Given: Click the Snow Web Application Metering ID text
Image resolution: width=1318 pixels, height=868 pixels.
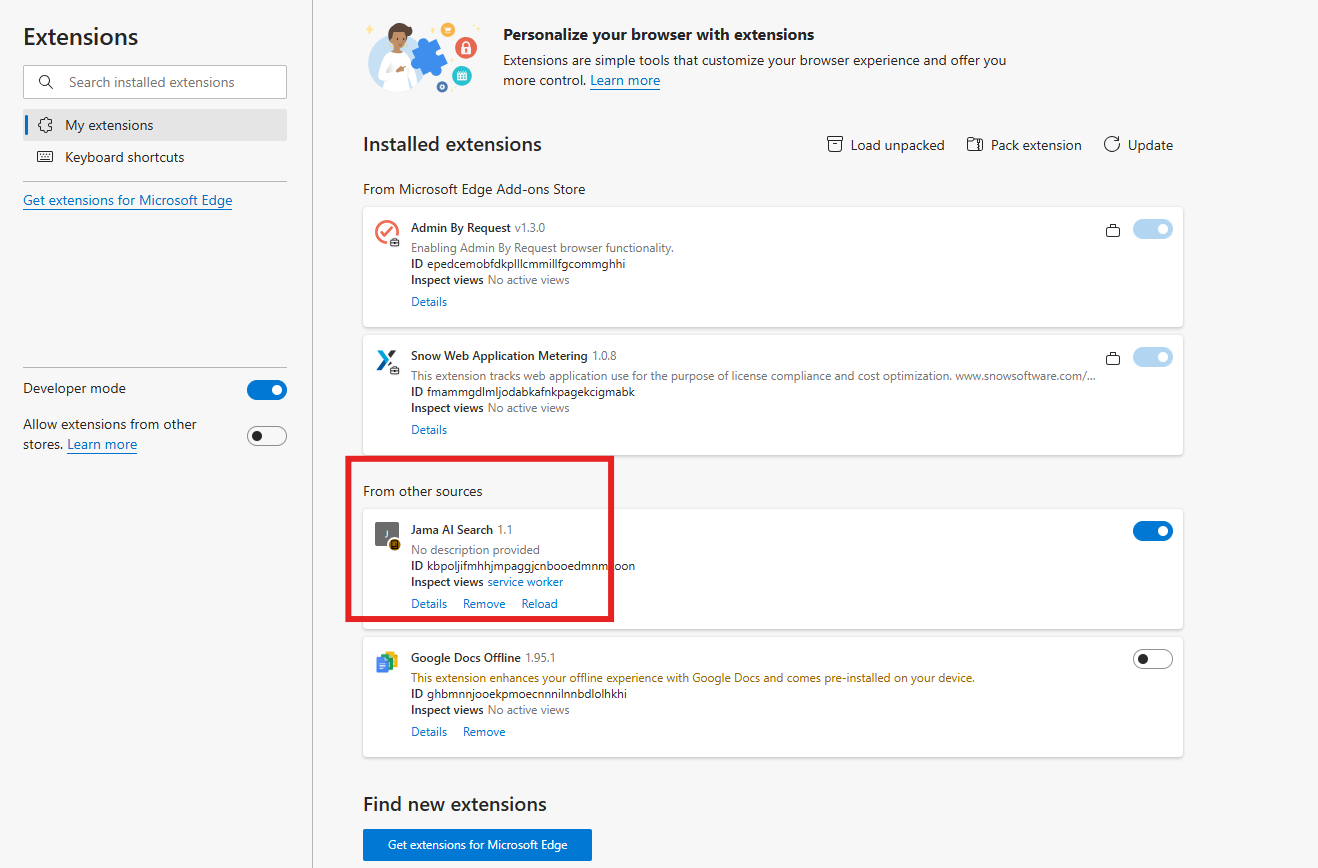Looking at the screenshot, I should tap(523, 392).
